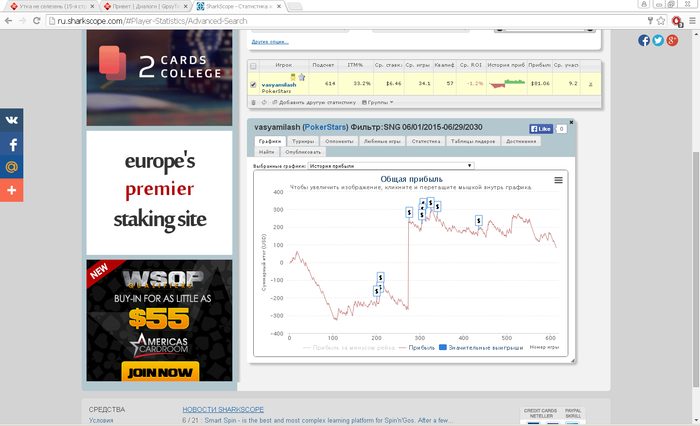Viewport: 700px width, 426px height.
Task: Uncheck the vasyamilash row checkbox
Action: 254,84
